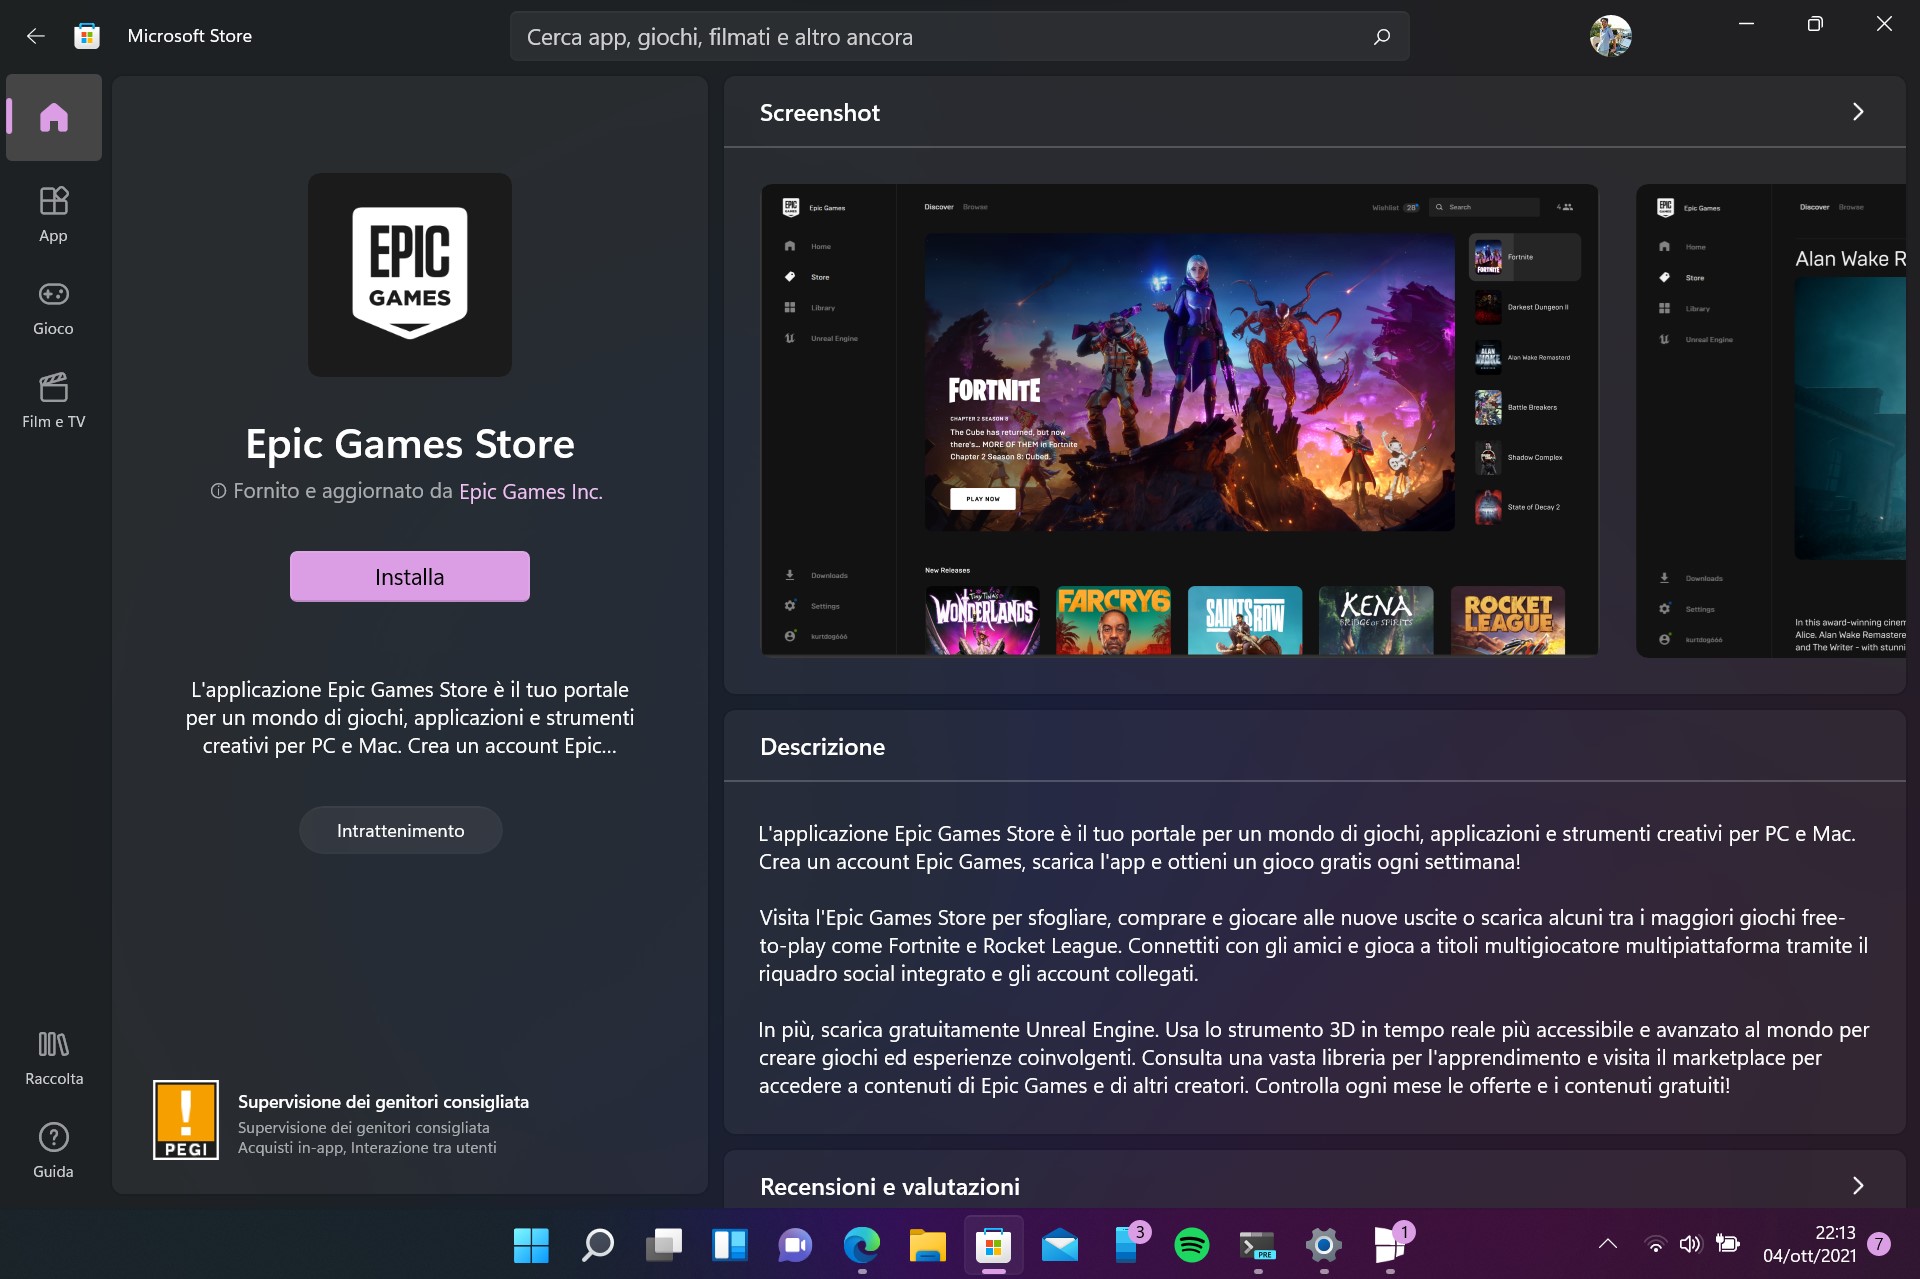Open the Epic Games Inc. publisher link
The width and height of the screenshot is (1920, 1279).
point(530,491)
